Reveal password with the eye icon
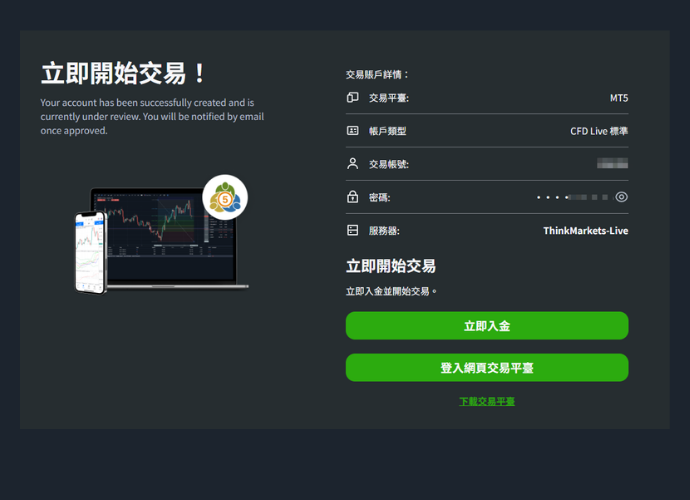 click(621, 197)
